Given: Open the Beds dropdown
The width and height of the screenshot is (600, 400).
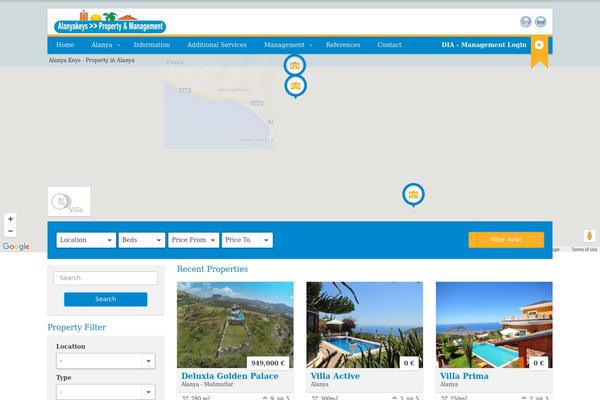Looking at the screenshot, I should (142, 240).
